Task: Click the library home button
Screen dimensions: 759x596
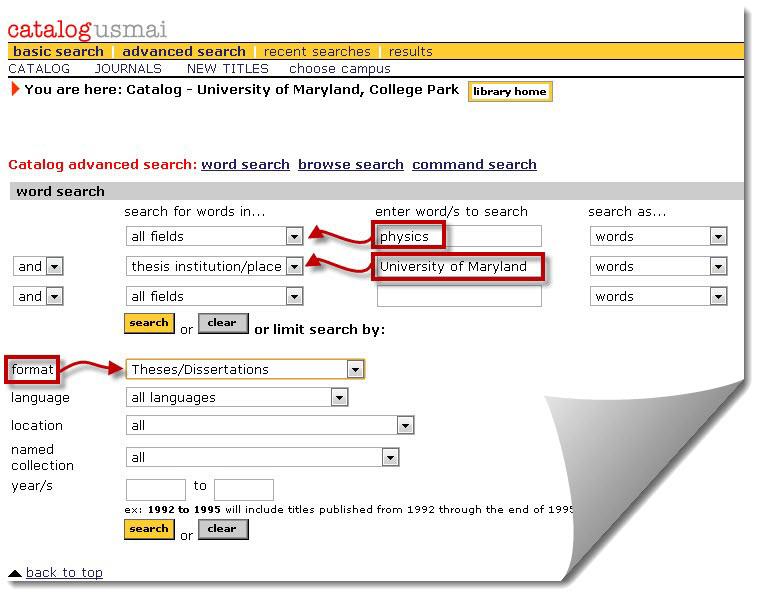Action: (x=510, y=92)
